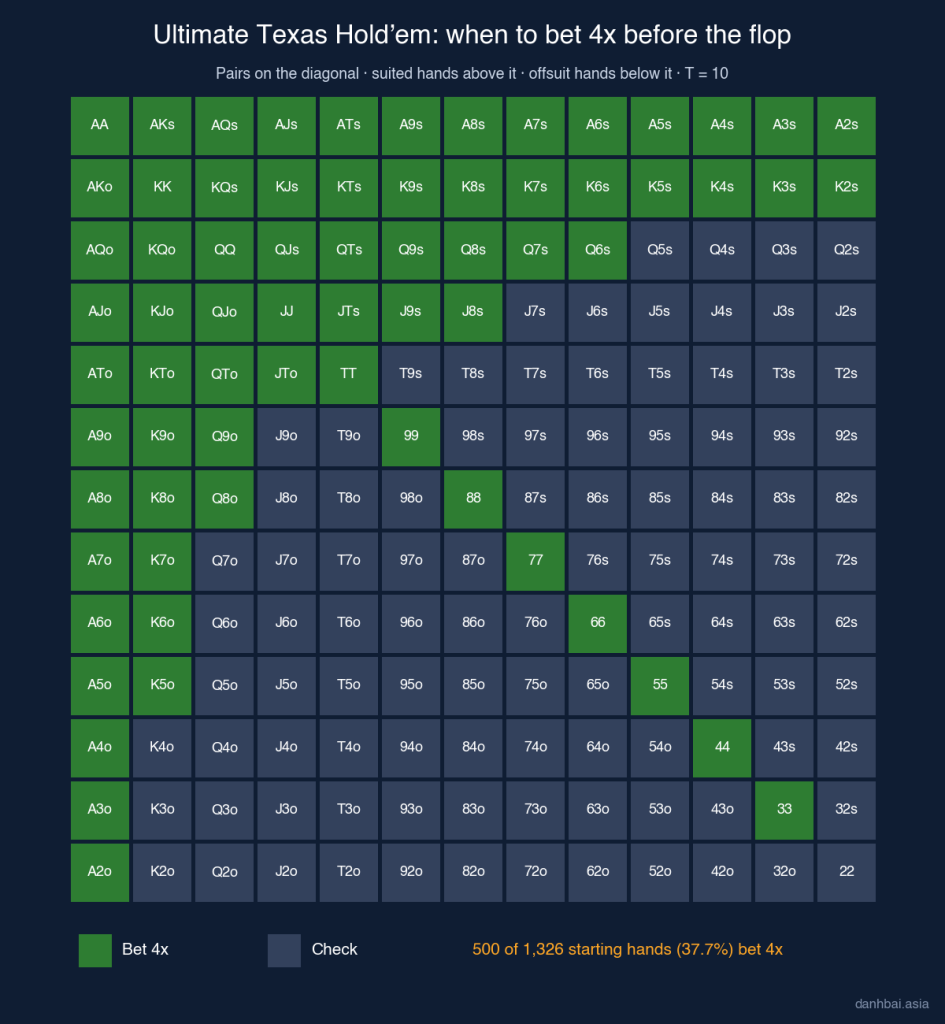
Task: Select the A9o cell
Action: (100, 437)
